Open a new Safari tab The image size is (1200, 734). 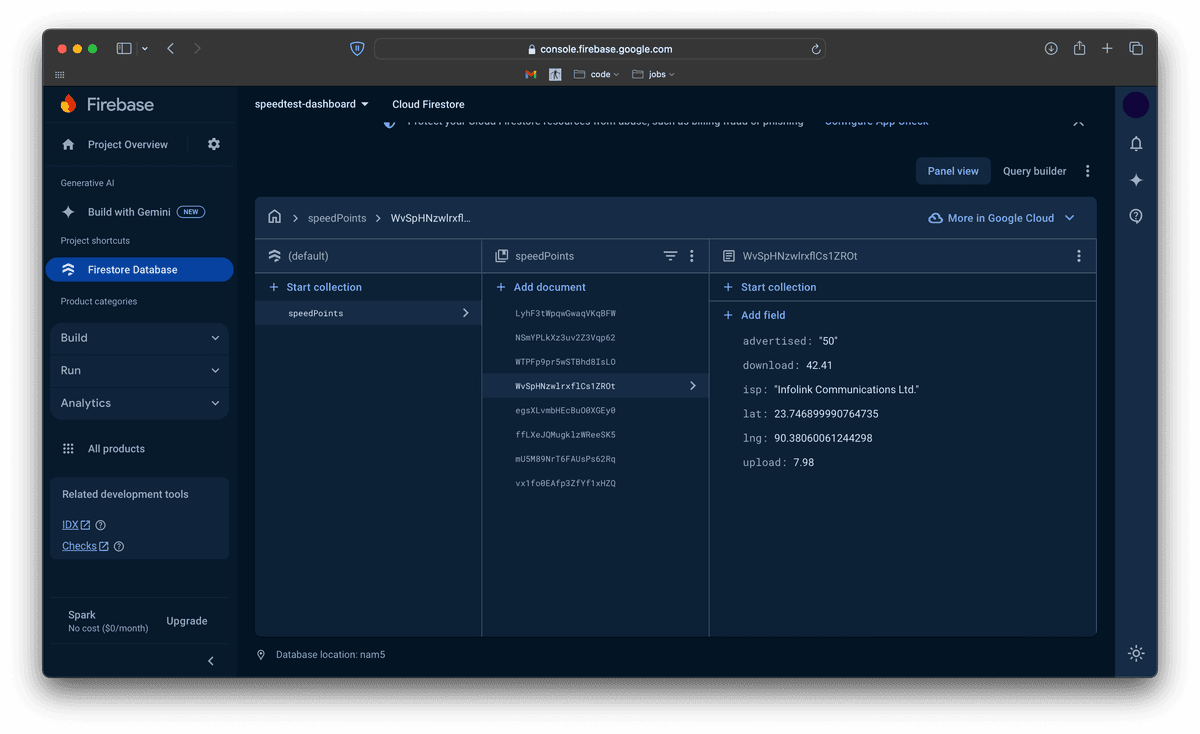1107,48
